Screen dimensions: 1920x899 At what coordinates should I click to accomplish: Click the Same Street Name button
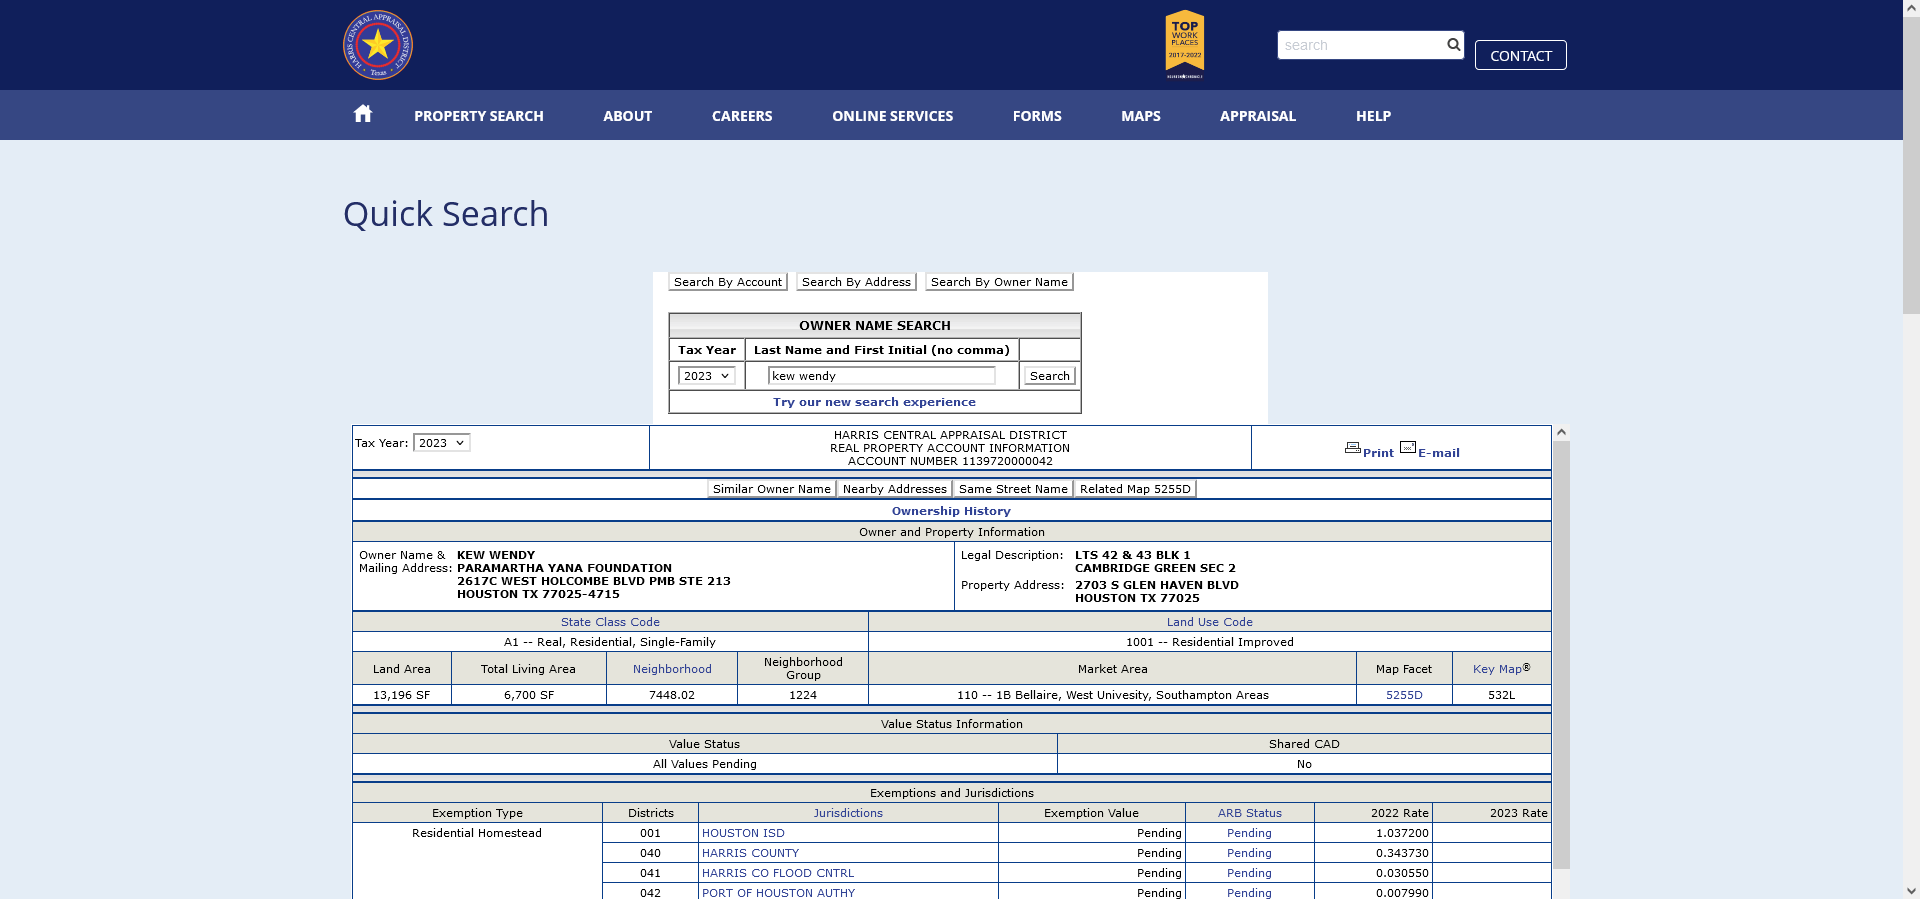(1013, 489)
